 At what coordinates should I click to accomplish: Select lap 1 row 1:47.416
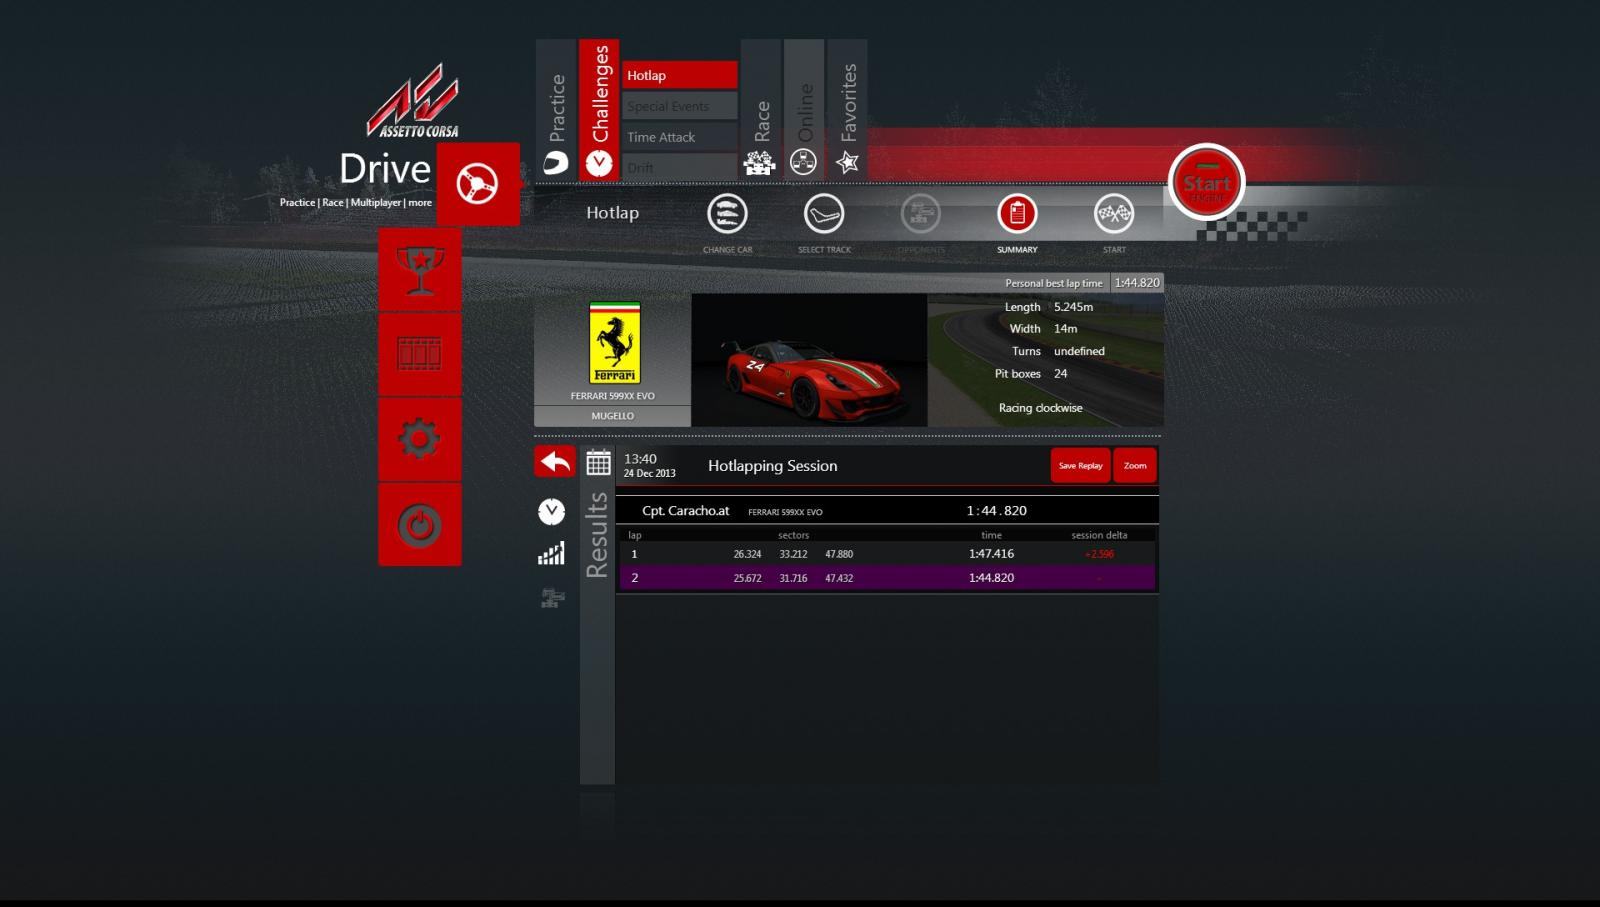(x=887, y=554)
